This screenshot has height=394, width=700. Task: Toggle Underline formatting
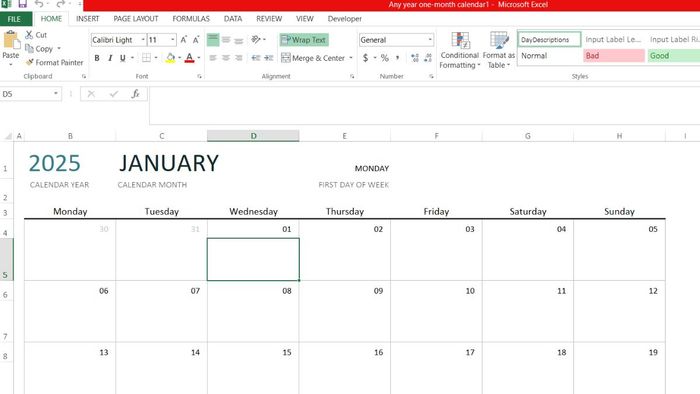coord(122,58)
